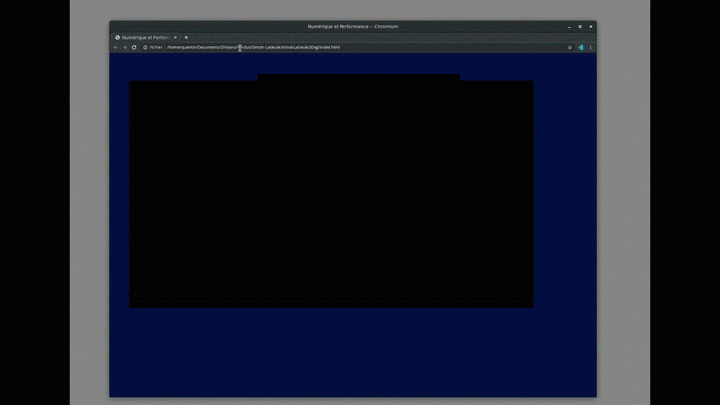Click the Chromium window title bar text
Viewport: 720px width, 405px height.
pos(352,27)
